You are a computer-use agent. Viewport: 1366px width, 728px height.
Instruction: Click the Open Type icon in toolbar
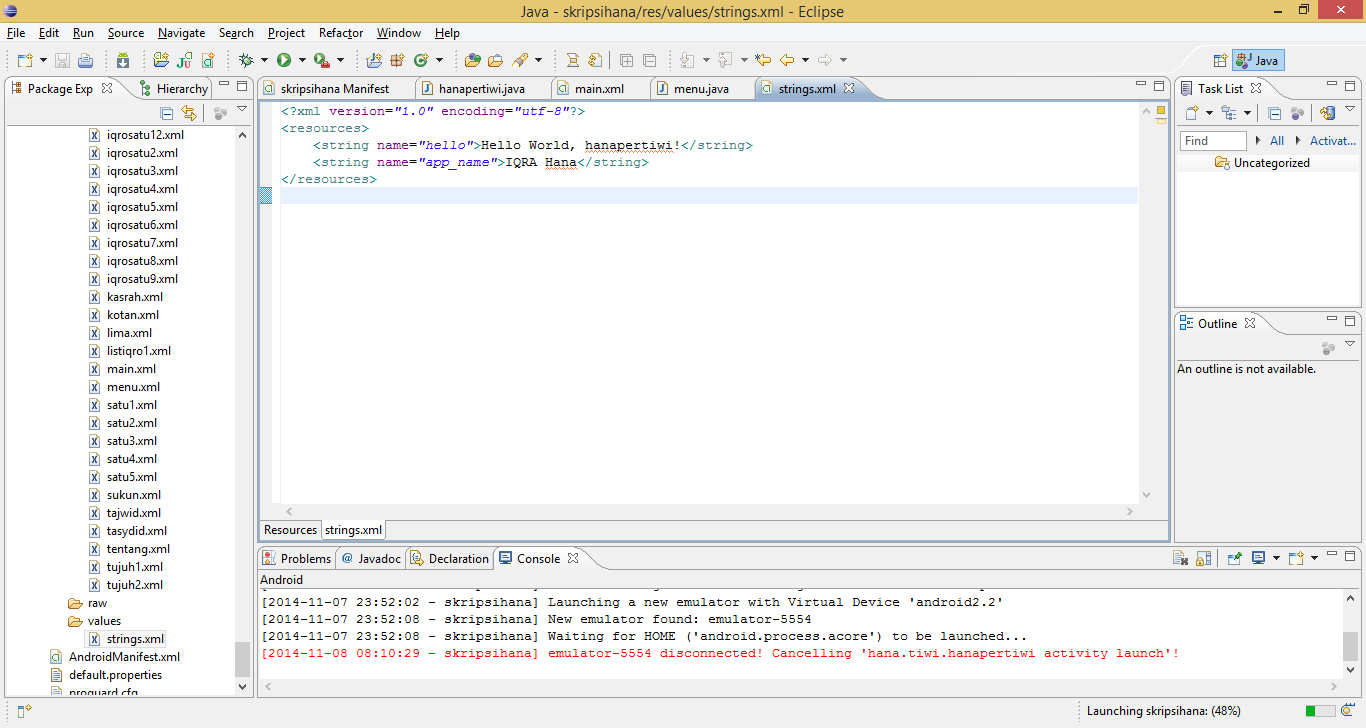pyautogui.click(x=471, y=60)
